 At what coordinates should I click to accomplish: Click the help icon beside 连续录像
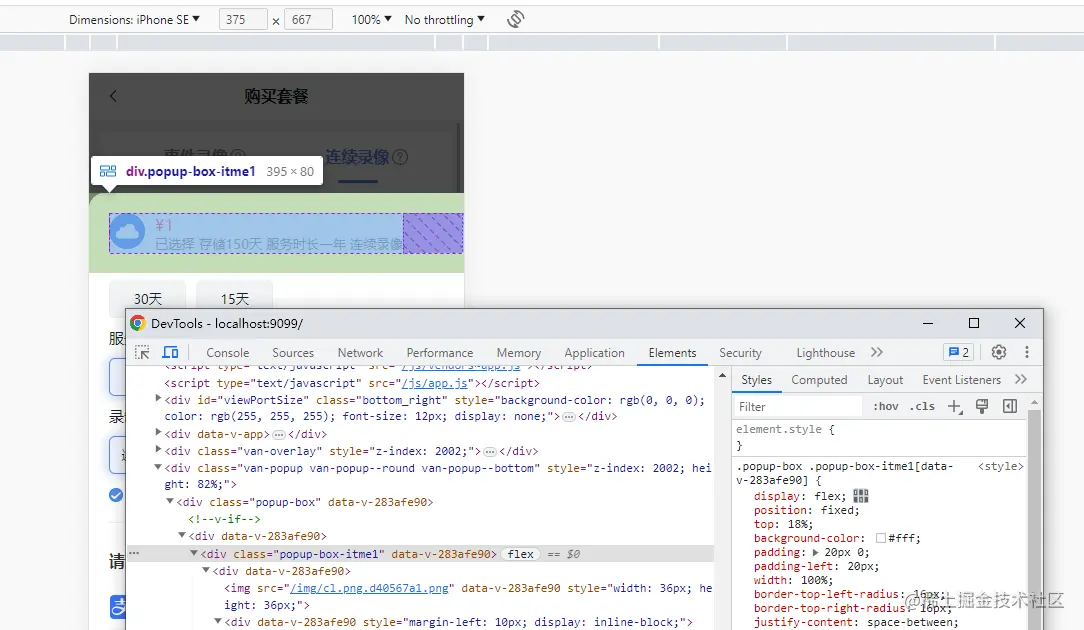pyautogui.click(x=400, y=158)
